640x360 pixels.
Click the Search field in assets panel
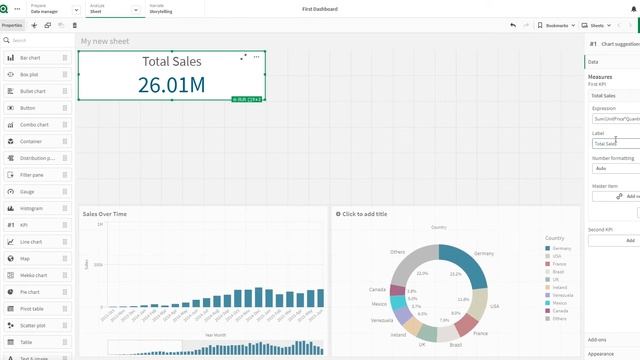click(x=37, y=40)
